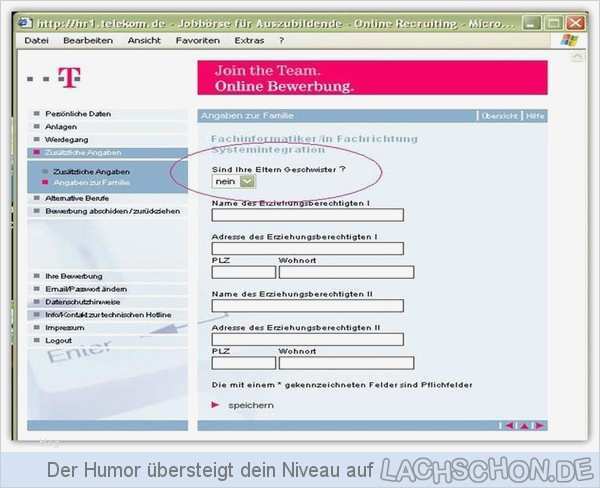The image size is (600, 488).
Task: Click the Windows flag logo icon
Action: (x=569, y=40)
